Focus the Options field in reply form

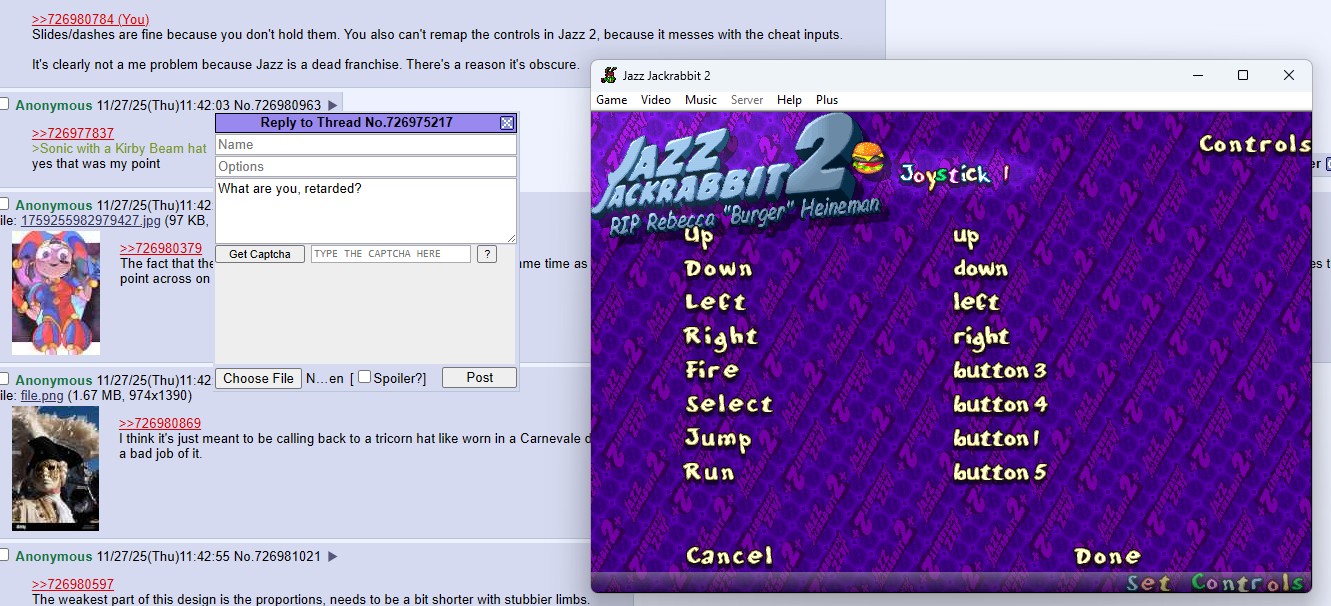click(x=366, y=167)
